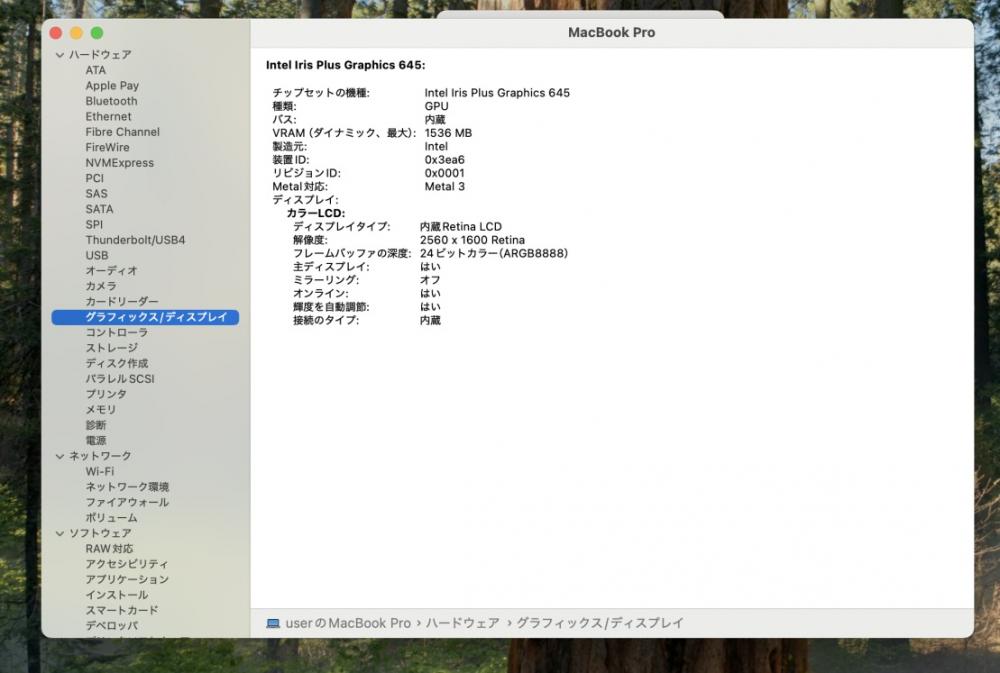1000x673 pixels.
Task: Select the highlighted グラフィックス/ディスプレイ sidebar row
Action: click(145, 317)
